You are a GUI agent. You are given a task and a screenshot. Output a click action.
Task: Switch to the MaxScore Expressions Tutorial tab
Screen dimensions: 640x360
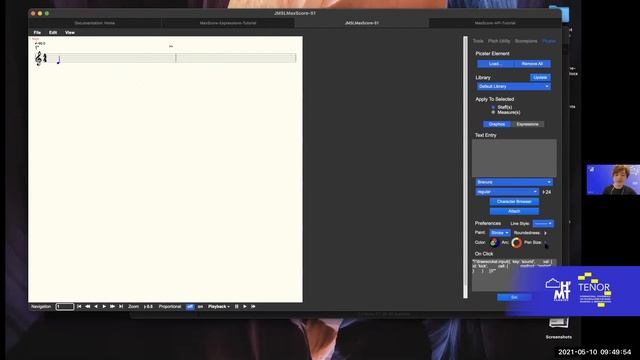click(228, 23)
